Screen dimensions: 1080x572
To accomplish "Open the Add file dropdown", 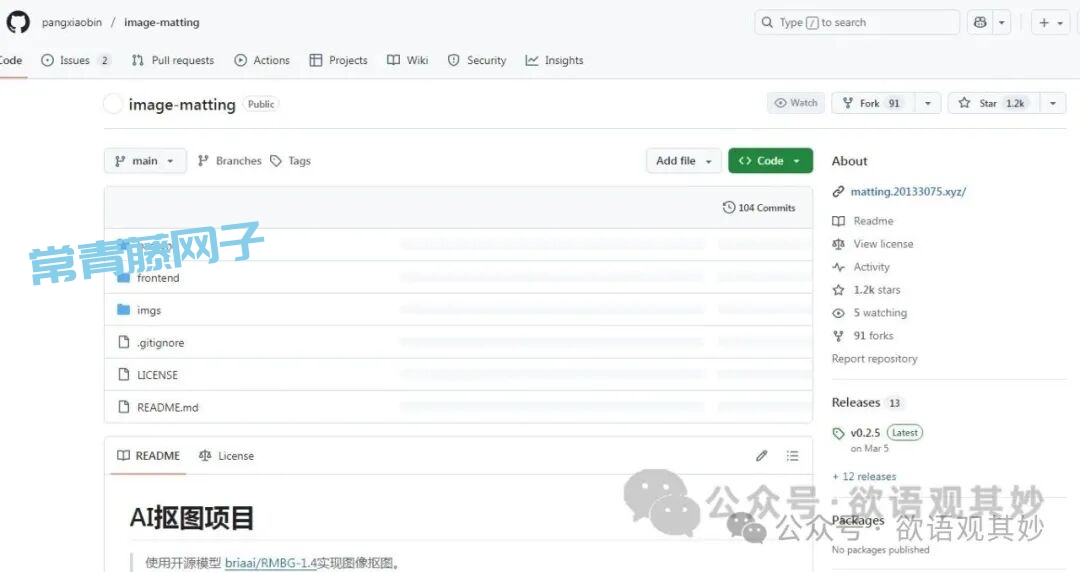I will coord(683,161).
